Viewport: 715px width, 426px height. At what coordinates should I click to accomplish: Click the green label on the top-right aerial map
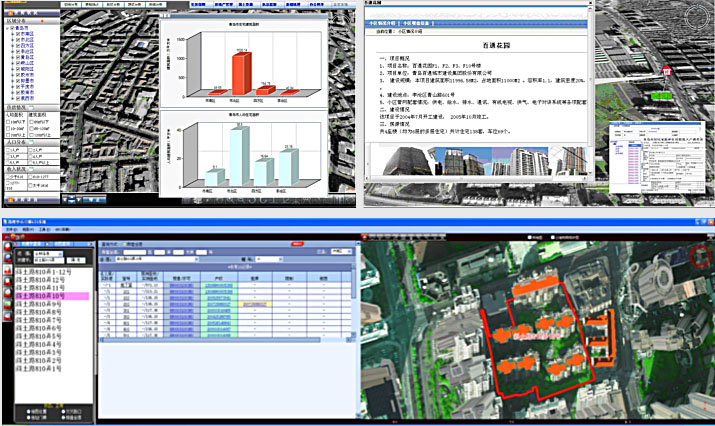[661, 95]
